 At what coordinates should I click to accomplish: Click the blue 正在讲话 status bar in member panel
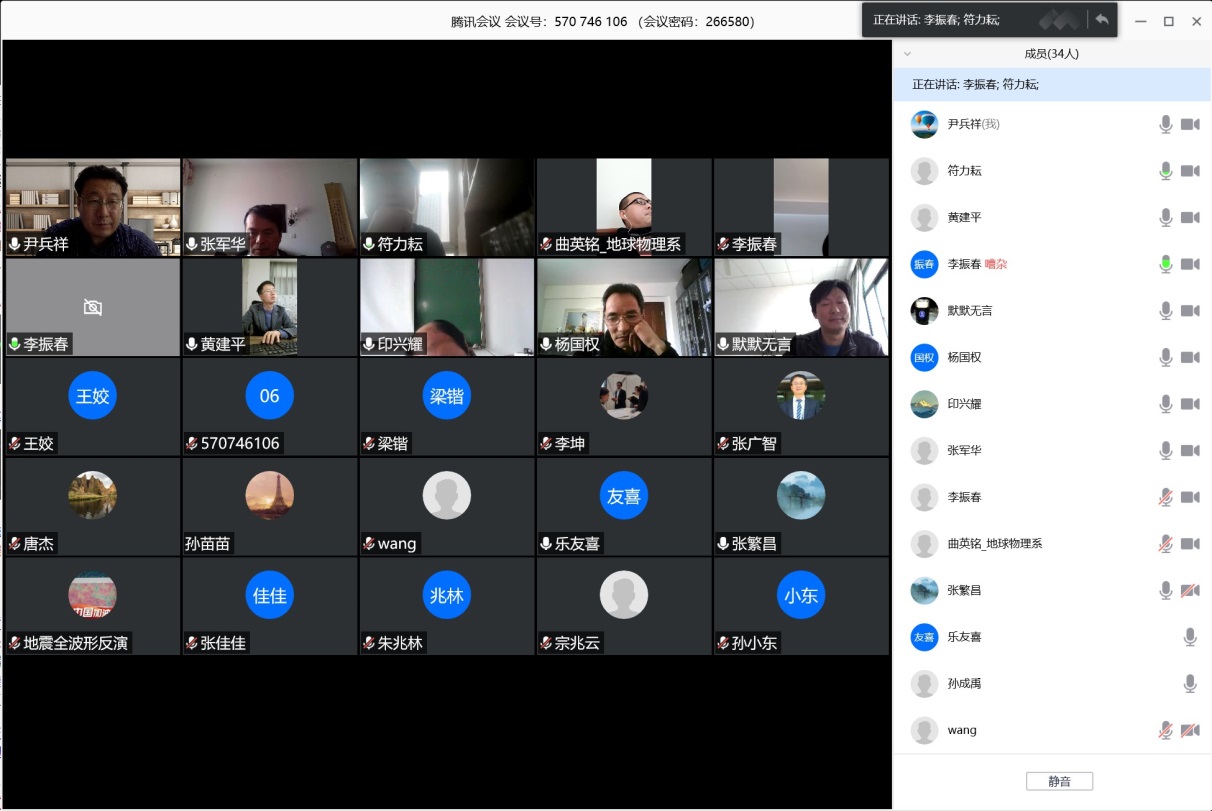click(1051, 85)
